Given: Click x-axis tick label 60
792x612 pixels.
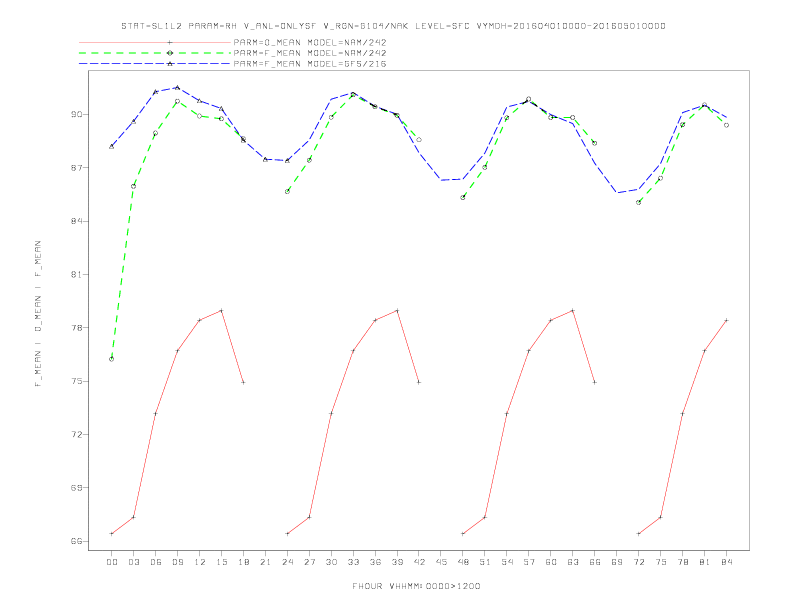Looking at the screenshot, I should point(551,562).
